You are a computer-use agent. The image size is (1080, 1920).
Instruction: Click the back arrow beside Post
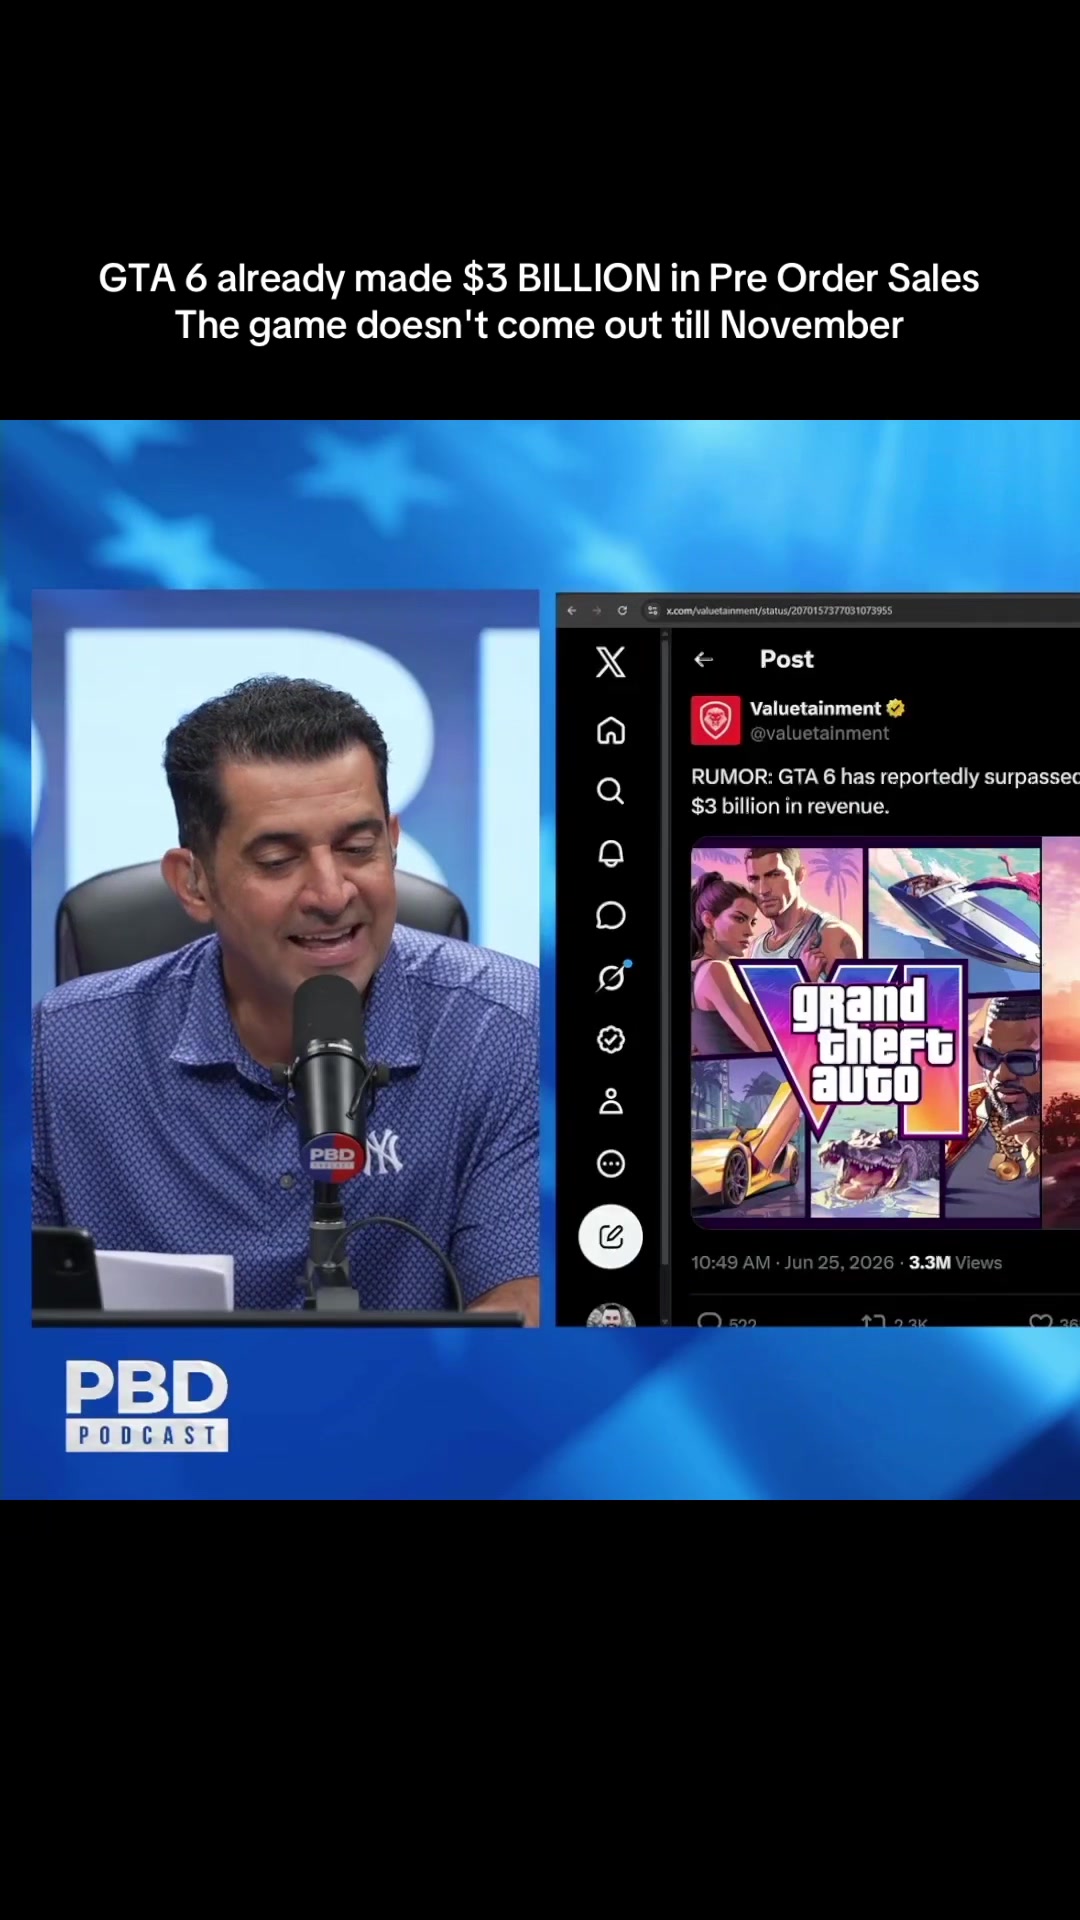[x=704, y=659]
